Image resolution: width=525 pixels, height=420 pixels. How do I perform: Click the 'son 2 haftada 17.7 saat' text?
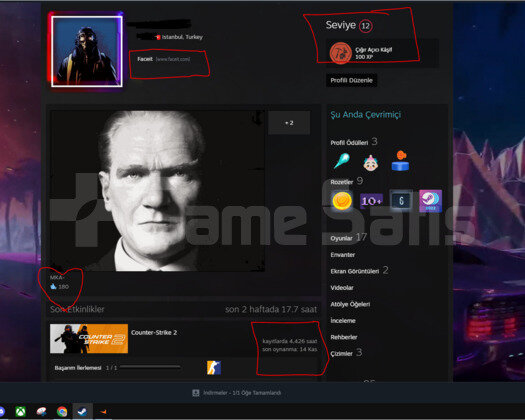271,309
